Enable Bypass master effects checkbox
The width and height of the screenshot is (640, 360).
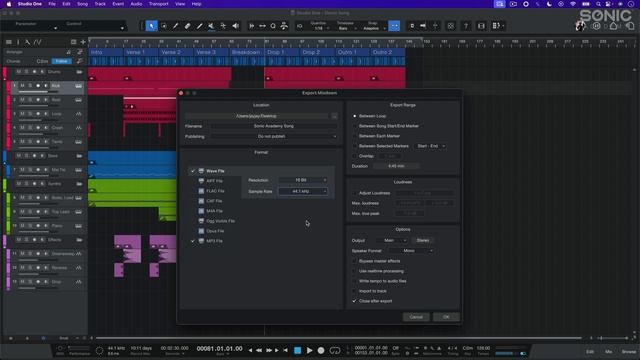[x=354, y=261]
